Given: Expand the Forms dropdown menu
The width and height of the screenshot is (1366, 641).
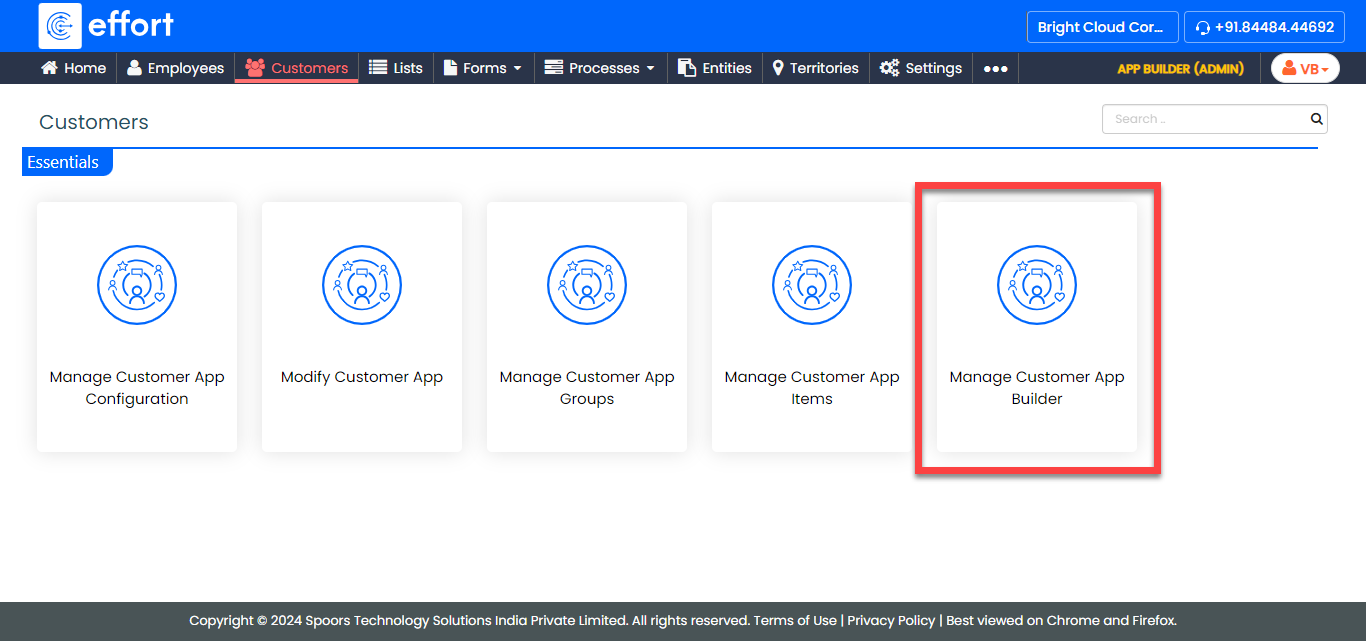Looking at the screenshot, I should pyautogui.click(x=483, y=68).
